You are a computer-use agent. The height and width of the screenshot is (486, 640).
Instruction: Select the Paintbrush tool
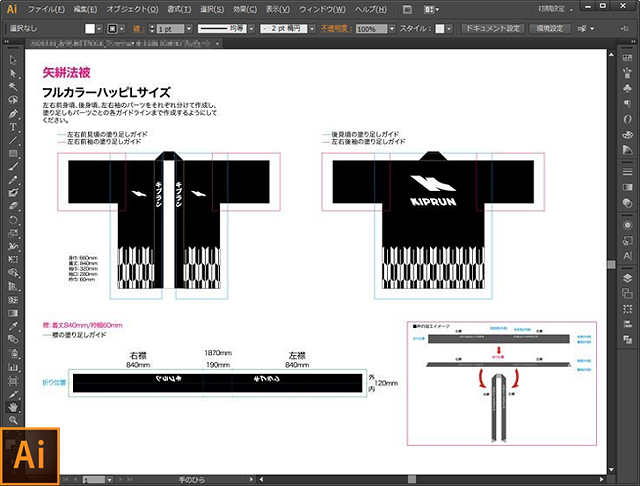point(13,166)
